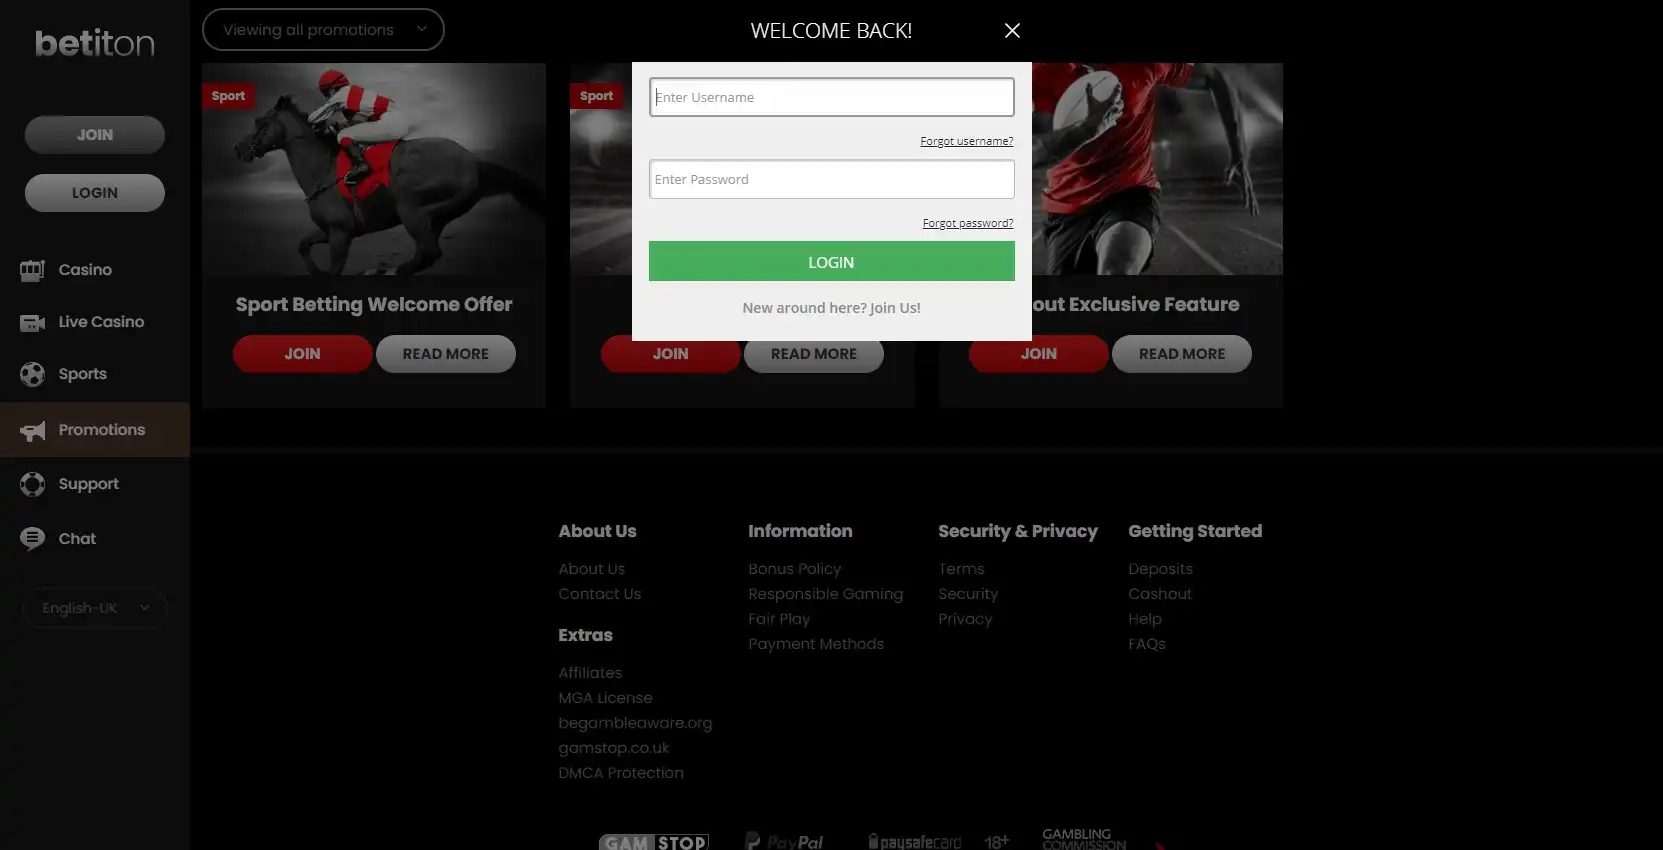Open the English-UK language selector
This screenshot has height=850, width=1663.
click(95, 608)
